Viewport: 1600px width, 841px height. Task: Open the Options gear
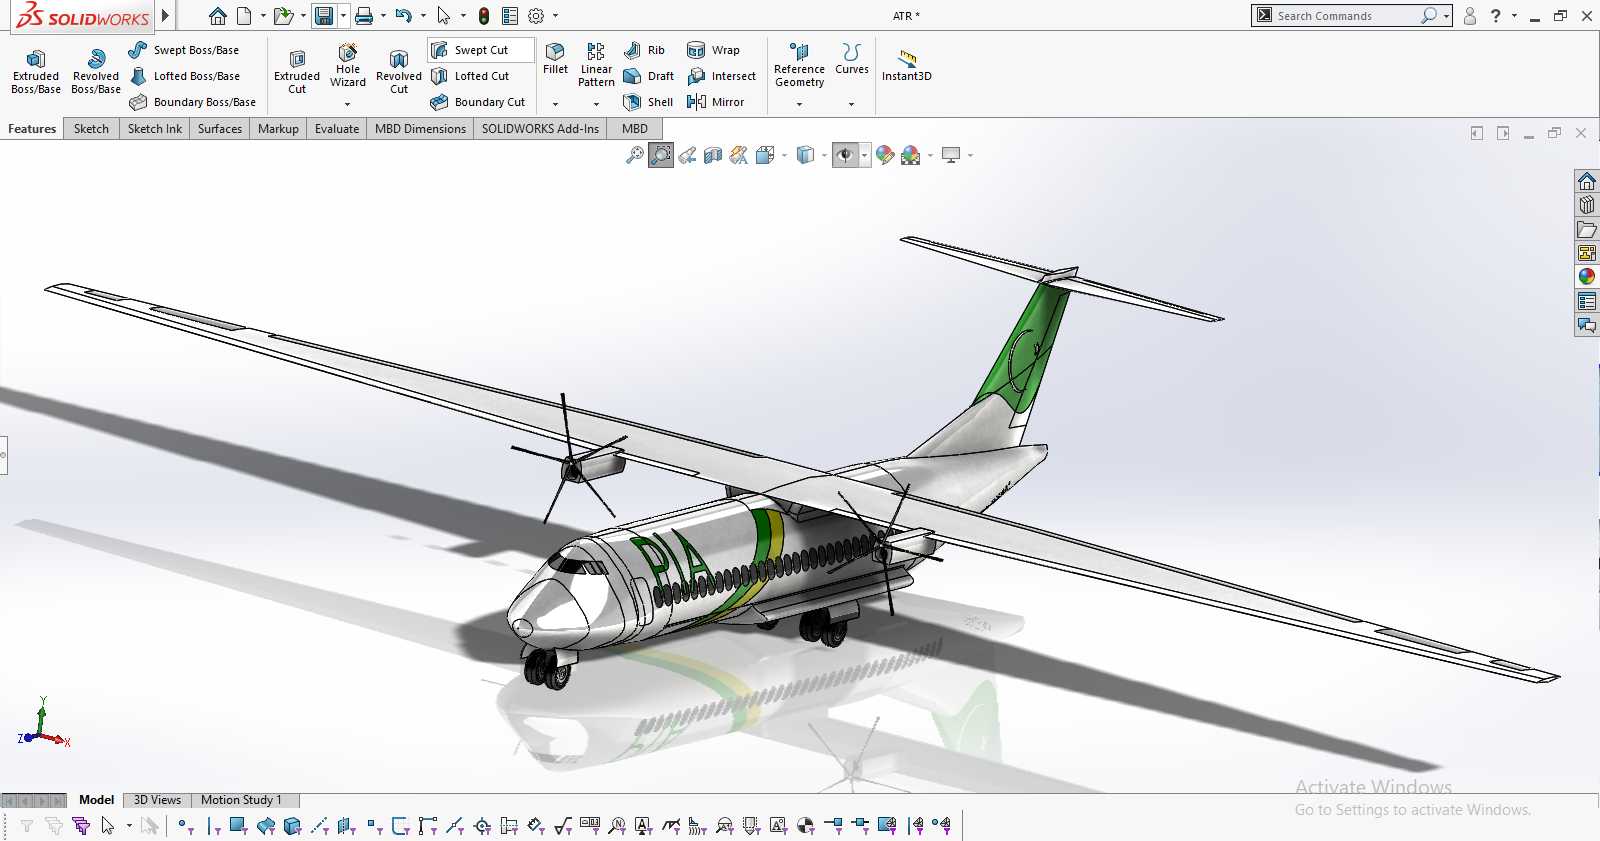[x=536, y=16]
